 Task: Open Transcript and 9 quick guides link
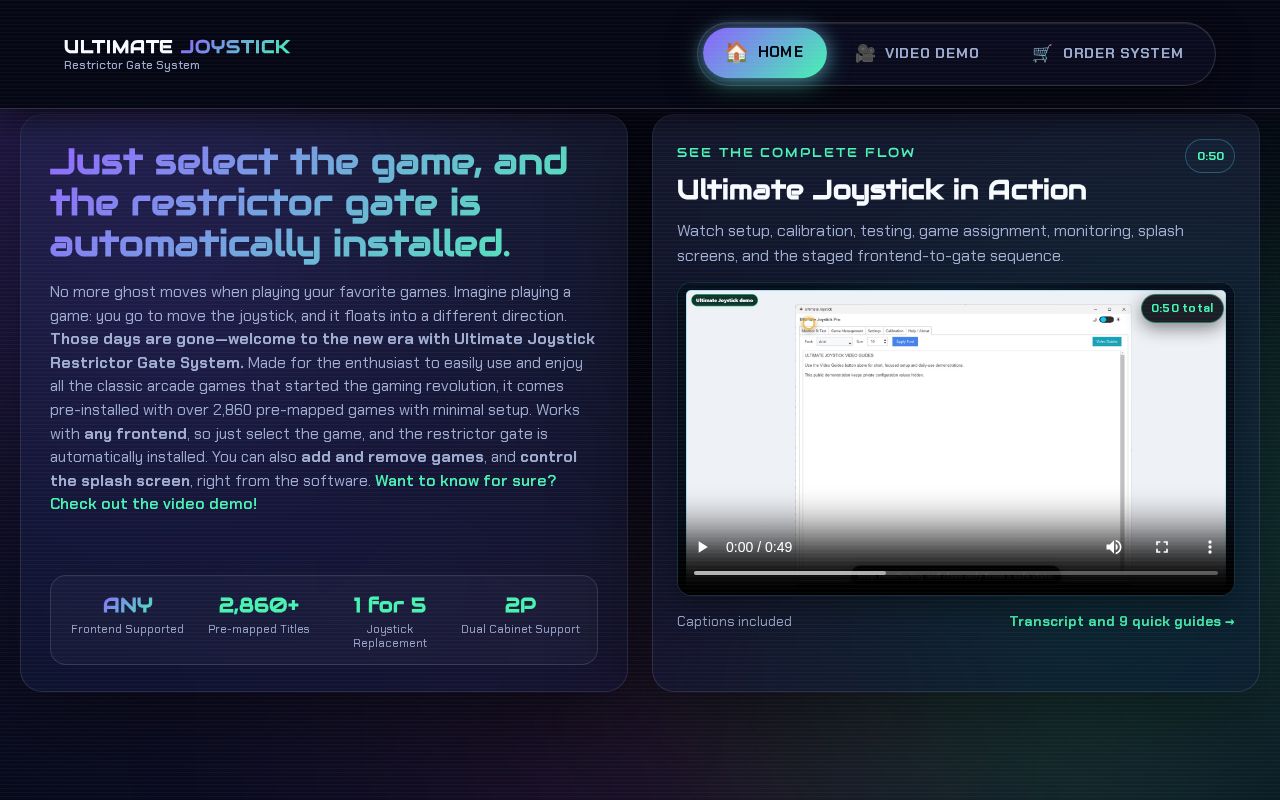[x=1122, y=621]
